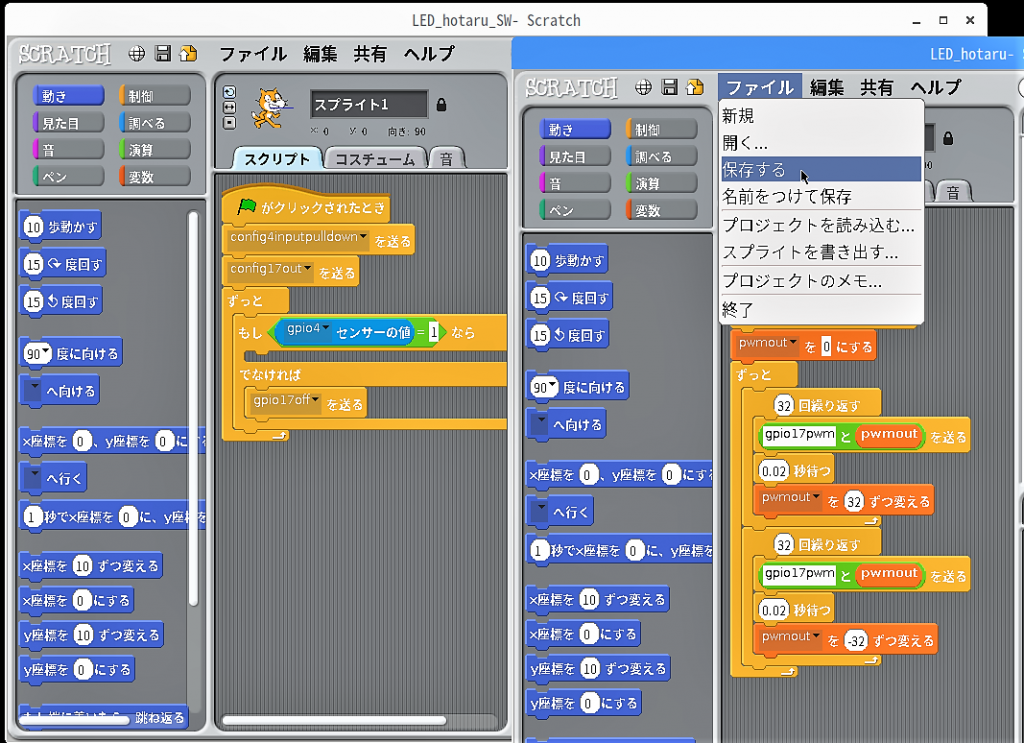Click the floppy save icon in the front window
Viewport: 1024px width, 743px height.
pos(669,87)
